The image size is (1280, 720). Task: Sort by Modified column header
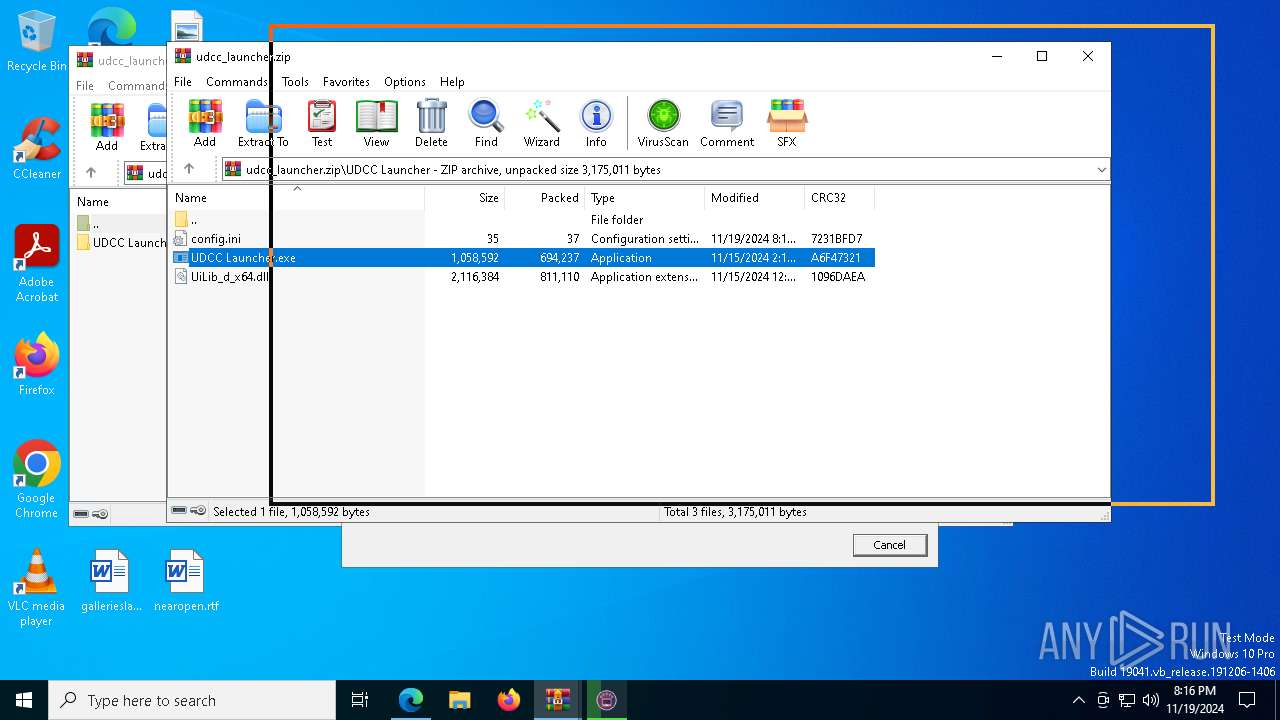click(755, 198)
